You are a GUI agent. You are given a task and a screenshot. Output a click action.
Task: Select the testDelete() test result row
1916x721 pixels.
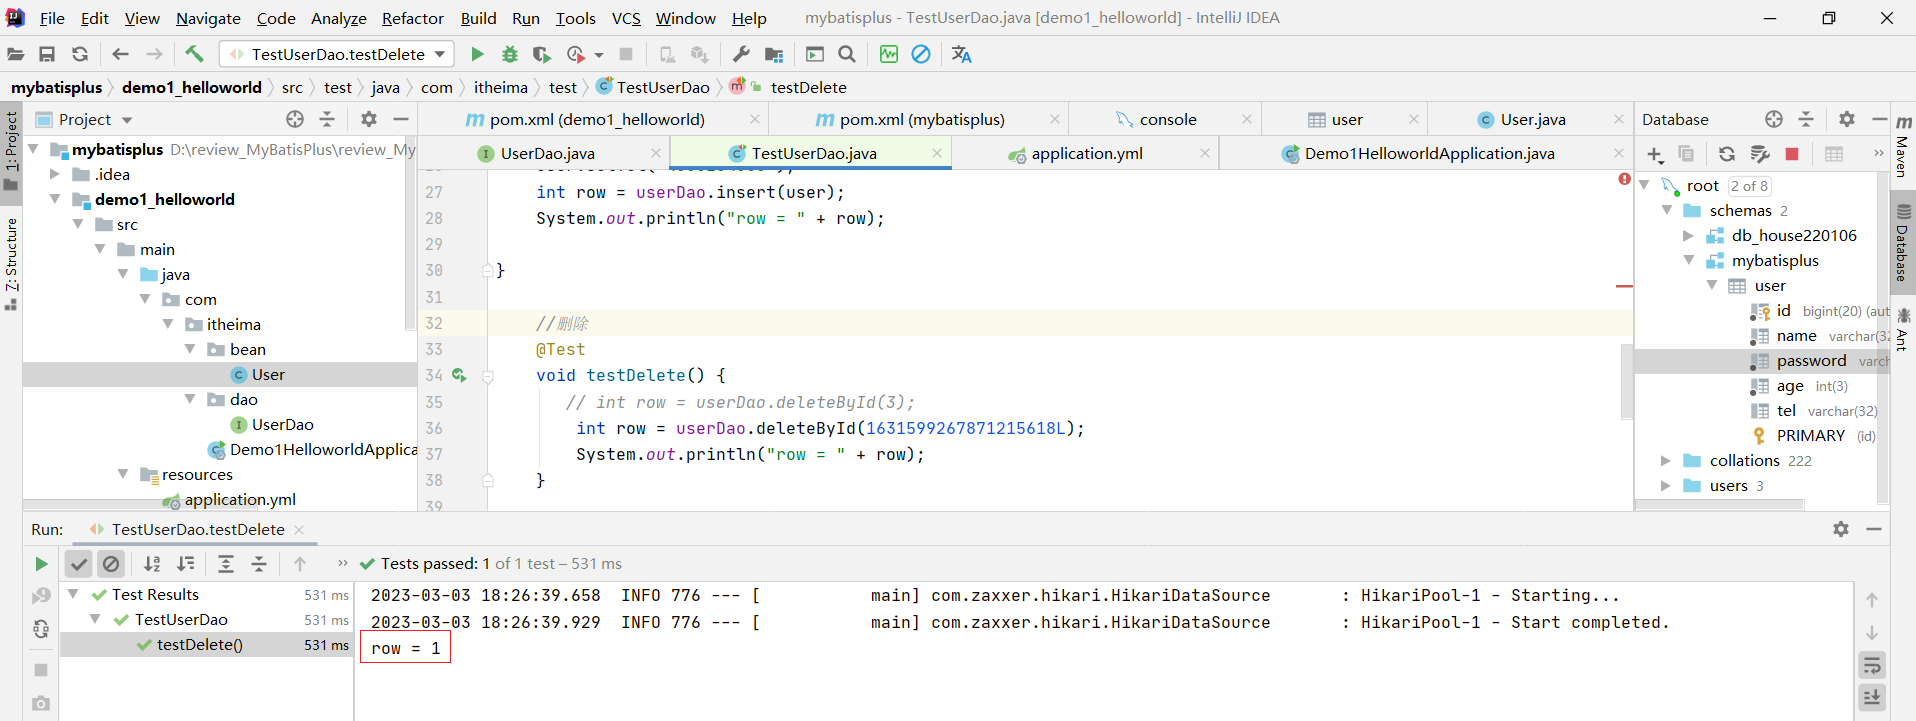(206, 645)
